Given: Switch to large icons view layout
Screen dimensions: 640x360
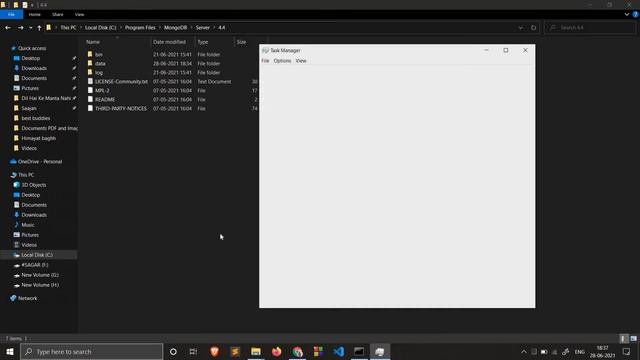Looking at the screenshot, I should point(633,338).
